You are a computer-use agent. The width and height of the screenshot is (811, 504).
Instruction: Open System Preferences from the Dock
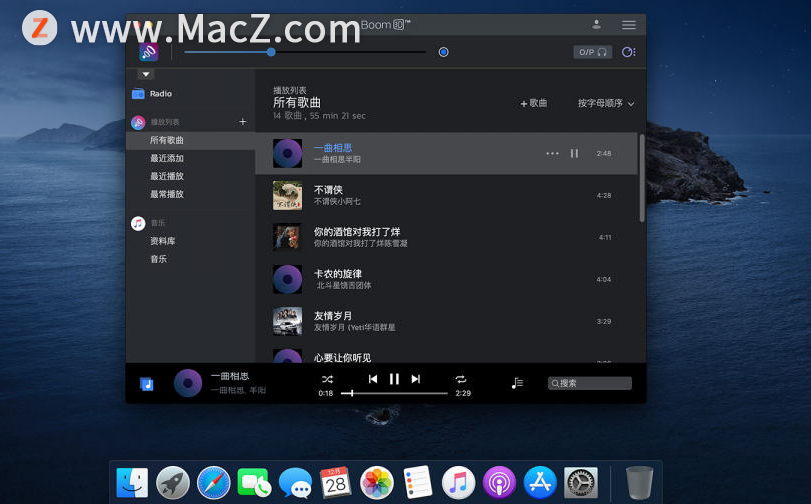(581, 483)
